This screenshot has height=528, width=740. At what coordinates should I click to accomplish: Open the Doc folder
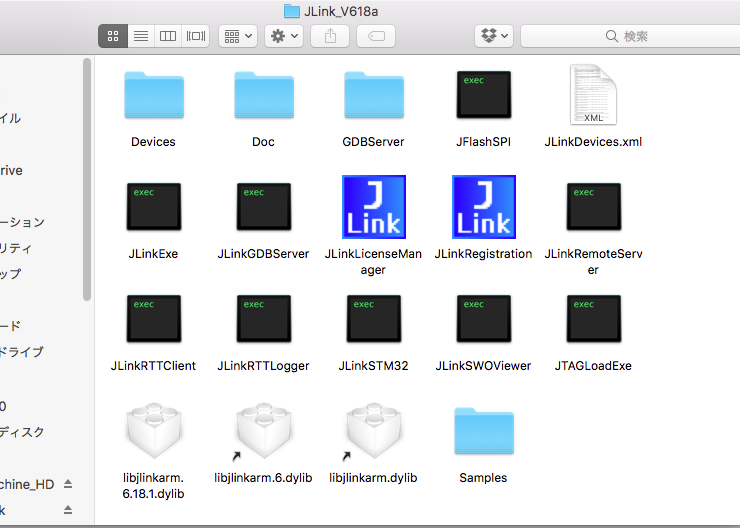[264, 95]
